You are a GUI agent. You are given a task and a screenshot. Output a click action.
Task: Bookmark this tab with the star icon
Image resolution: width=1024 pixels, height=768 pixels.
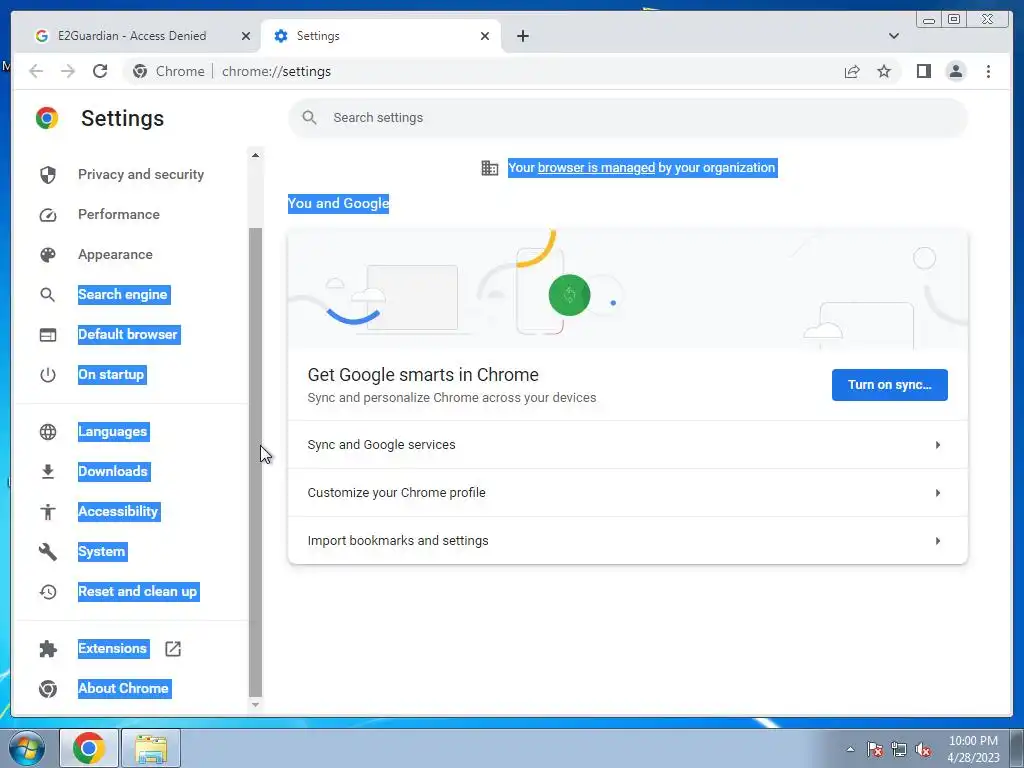pos(884,71)
